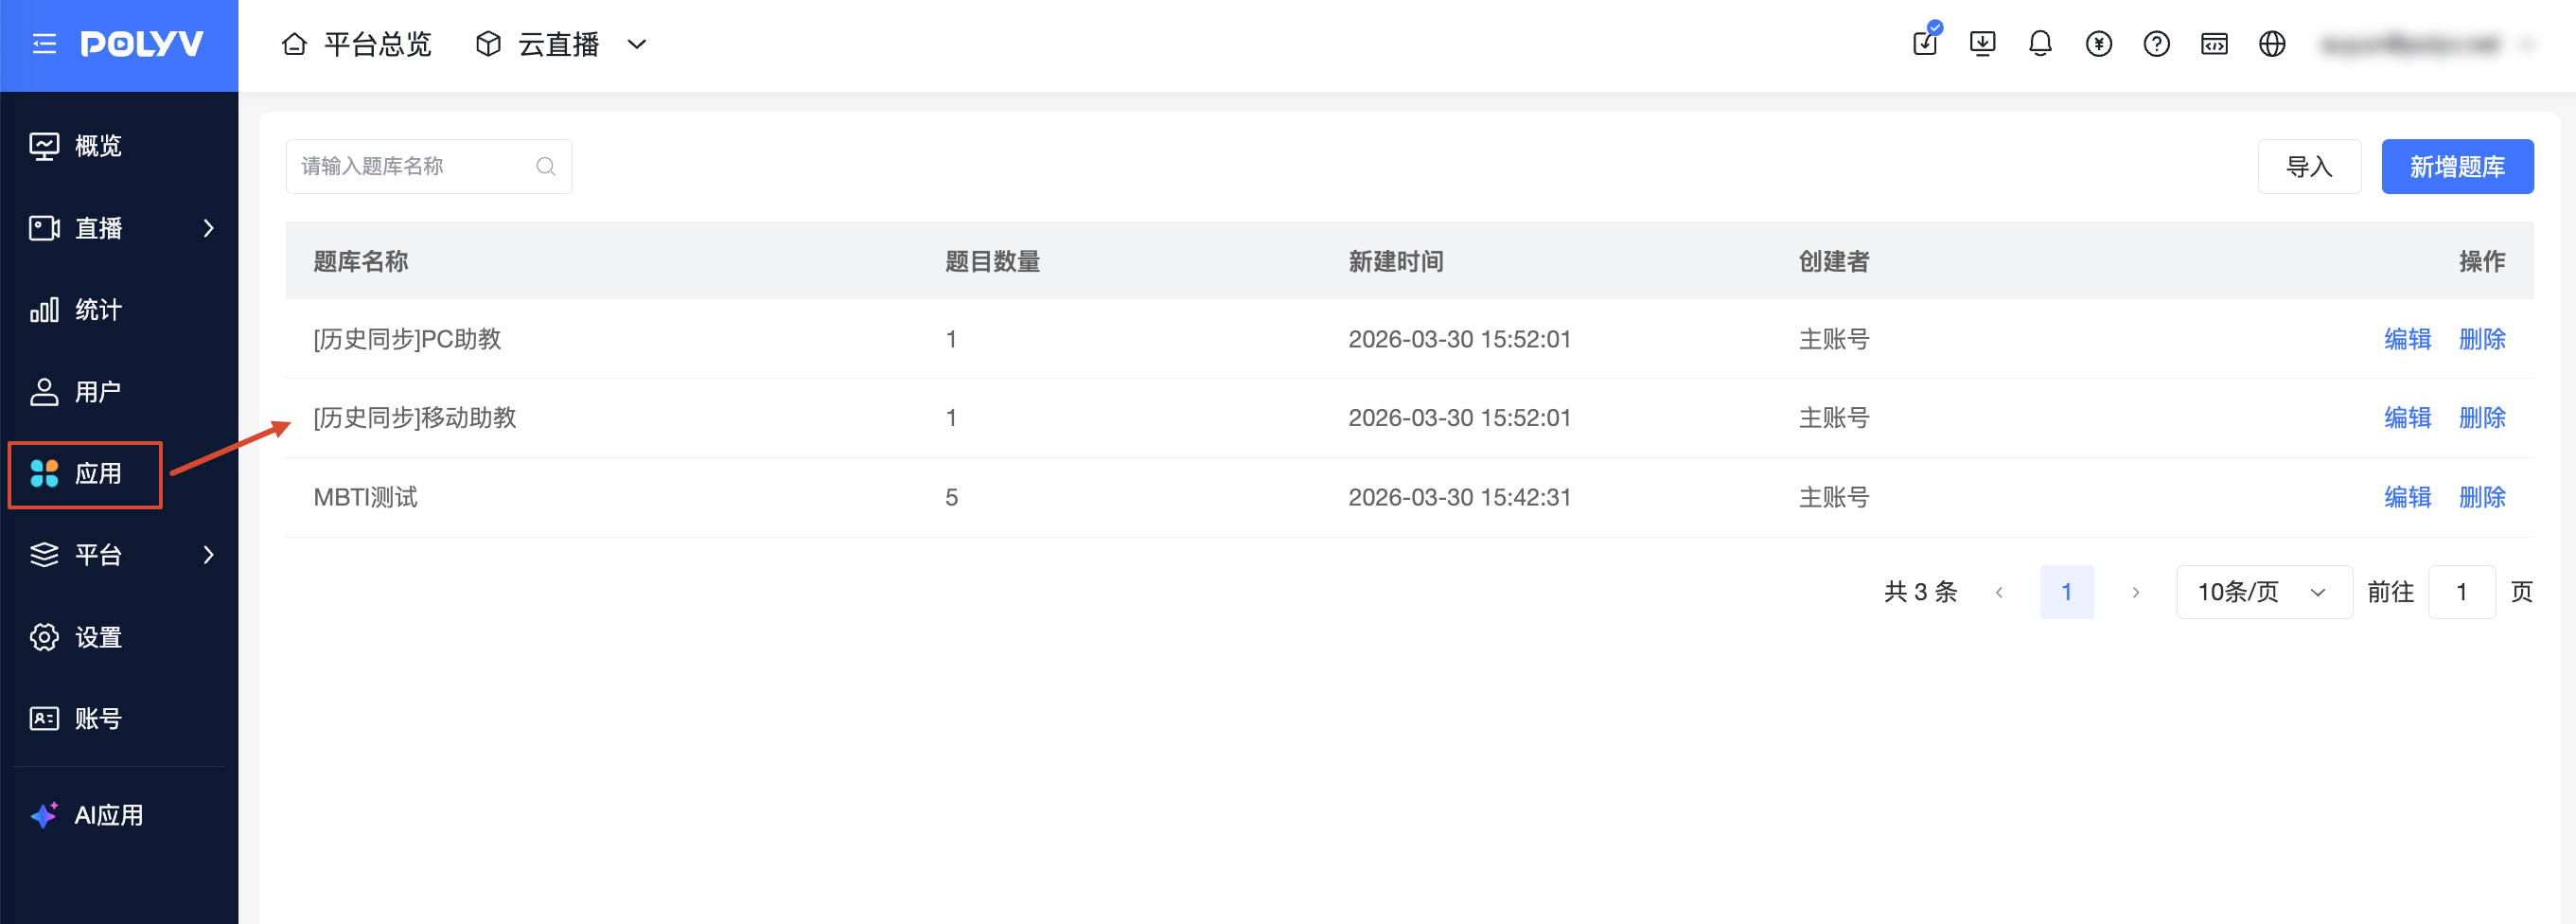This screenshot has height=924, width=2576.
Task: Collapse sidebar using hamburger menu icon
Action: click(44, 44)
